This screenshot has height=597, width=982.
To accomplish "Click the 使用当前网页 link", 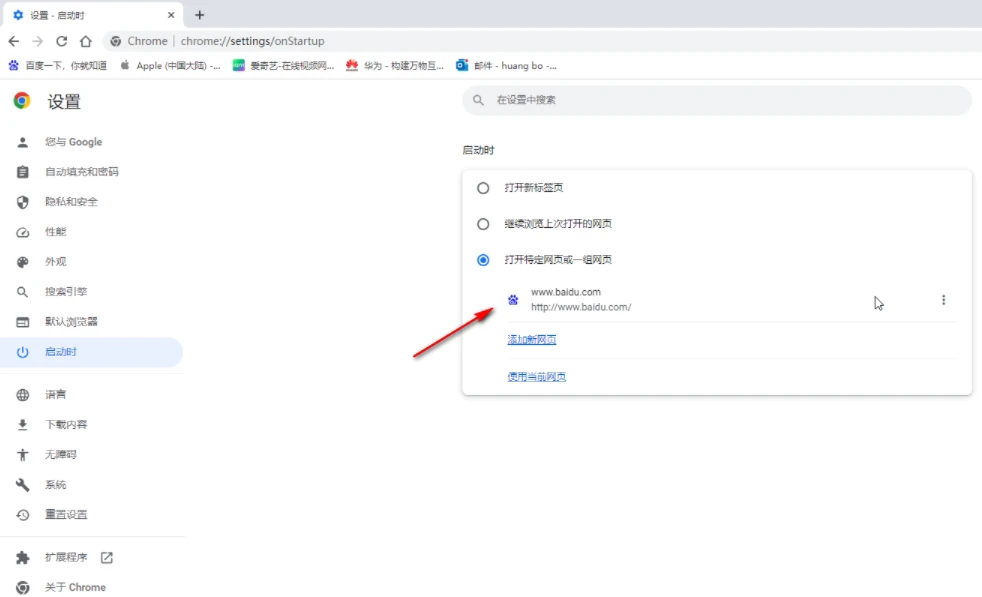I will (537, 376).
